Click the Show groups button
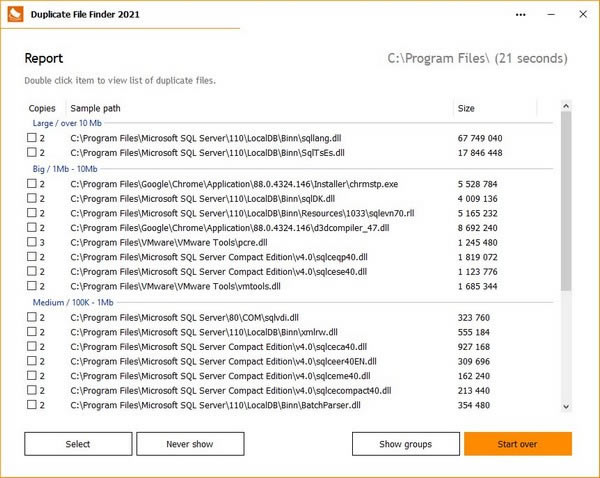The image size is (600, 478). 406,444
